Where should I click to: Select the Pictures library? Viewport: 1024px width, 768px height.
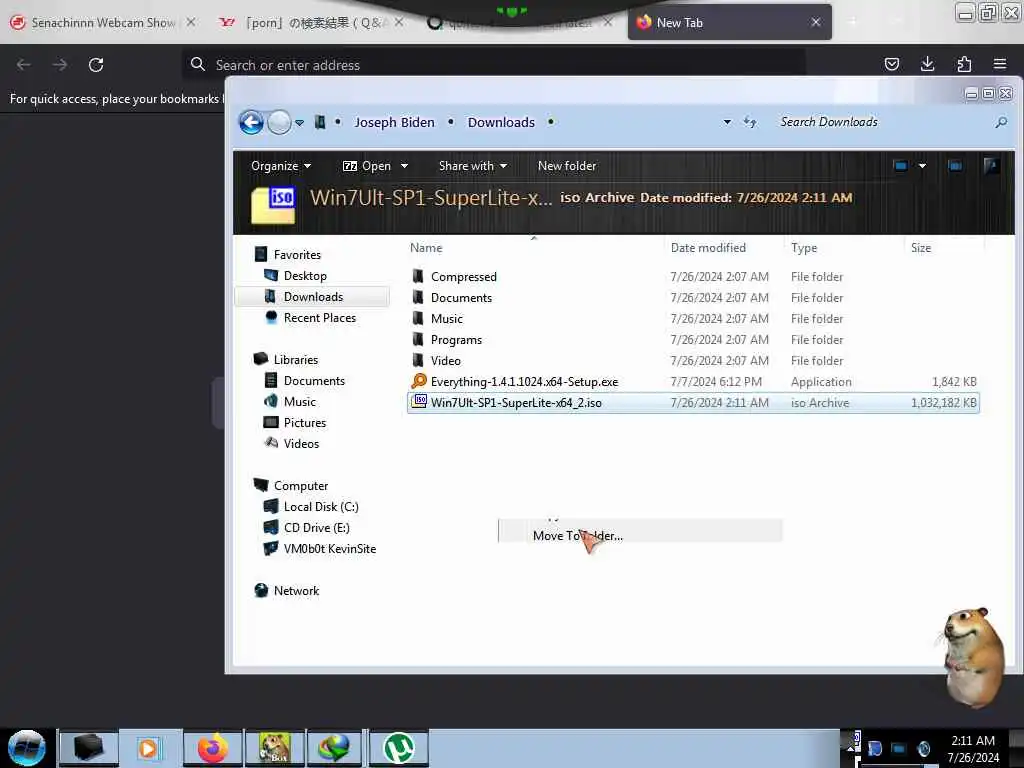[x=304, y=423]
